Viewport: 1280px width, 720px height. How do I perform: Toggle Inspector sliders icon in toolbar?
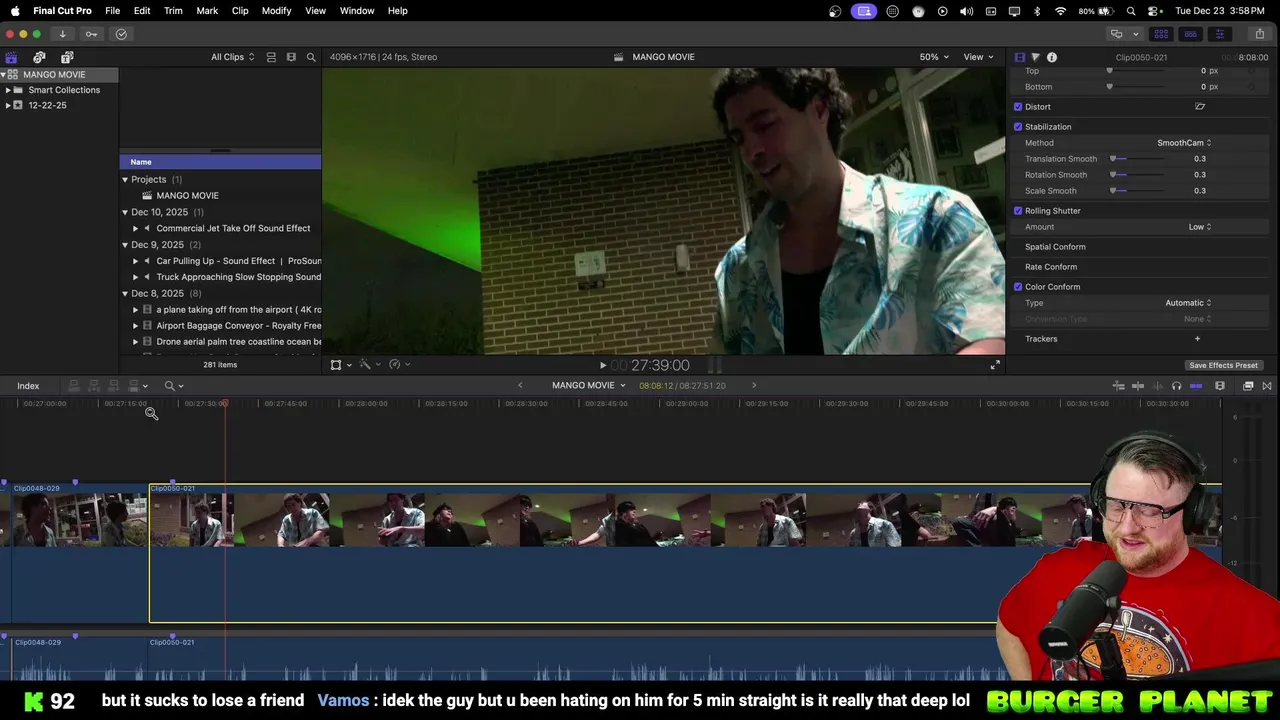point(1219,34)
